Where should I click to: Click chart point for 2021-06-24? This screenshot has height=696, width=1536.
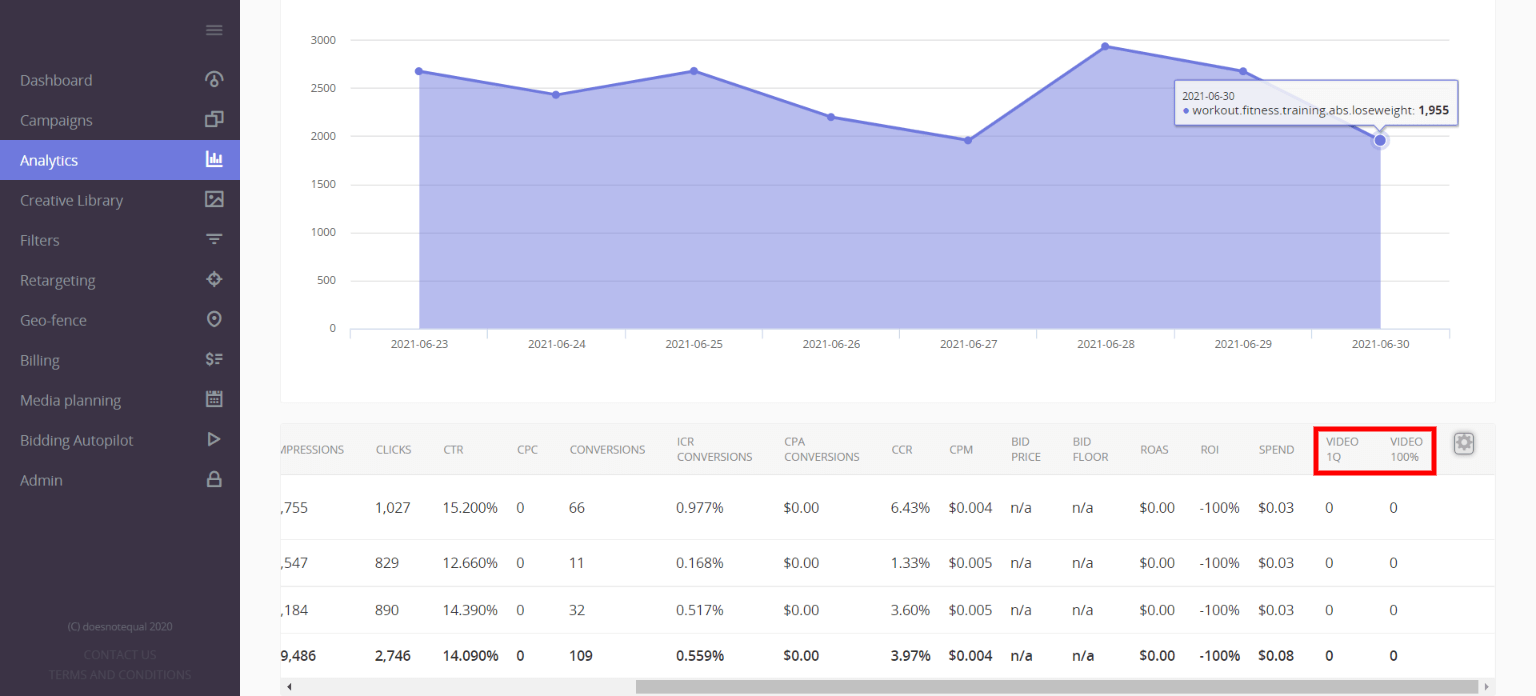556,95
